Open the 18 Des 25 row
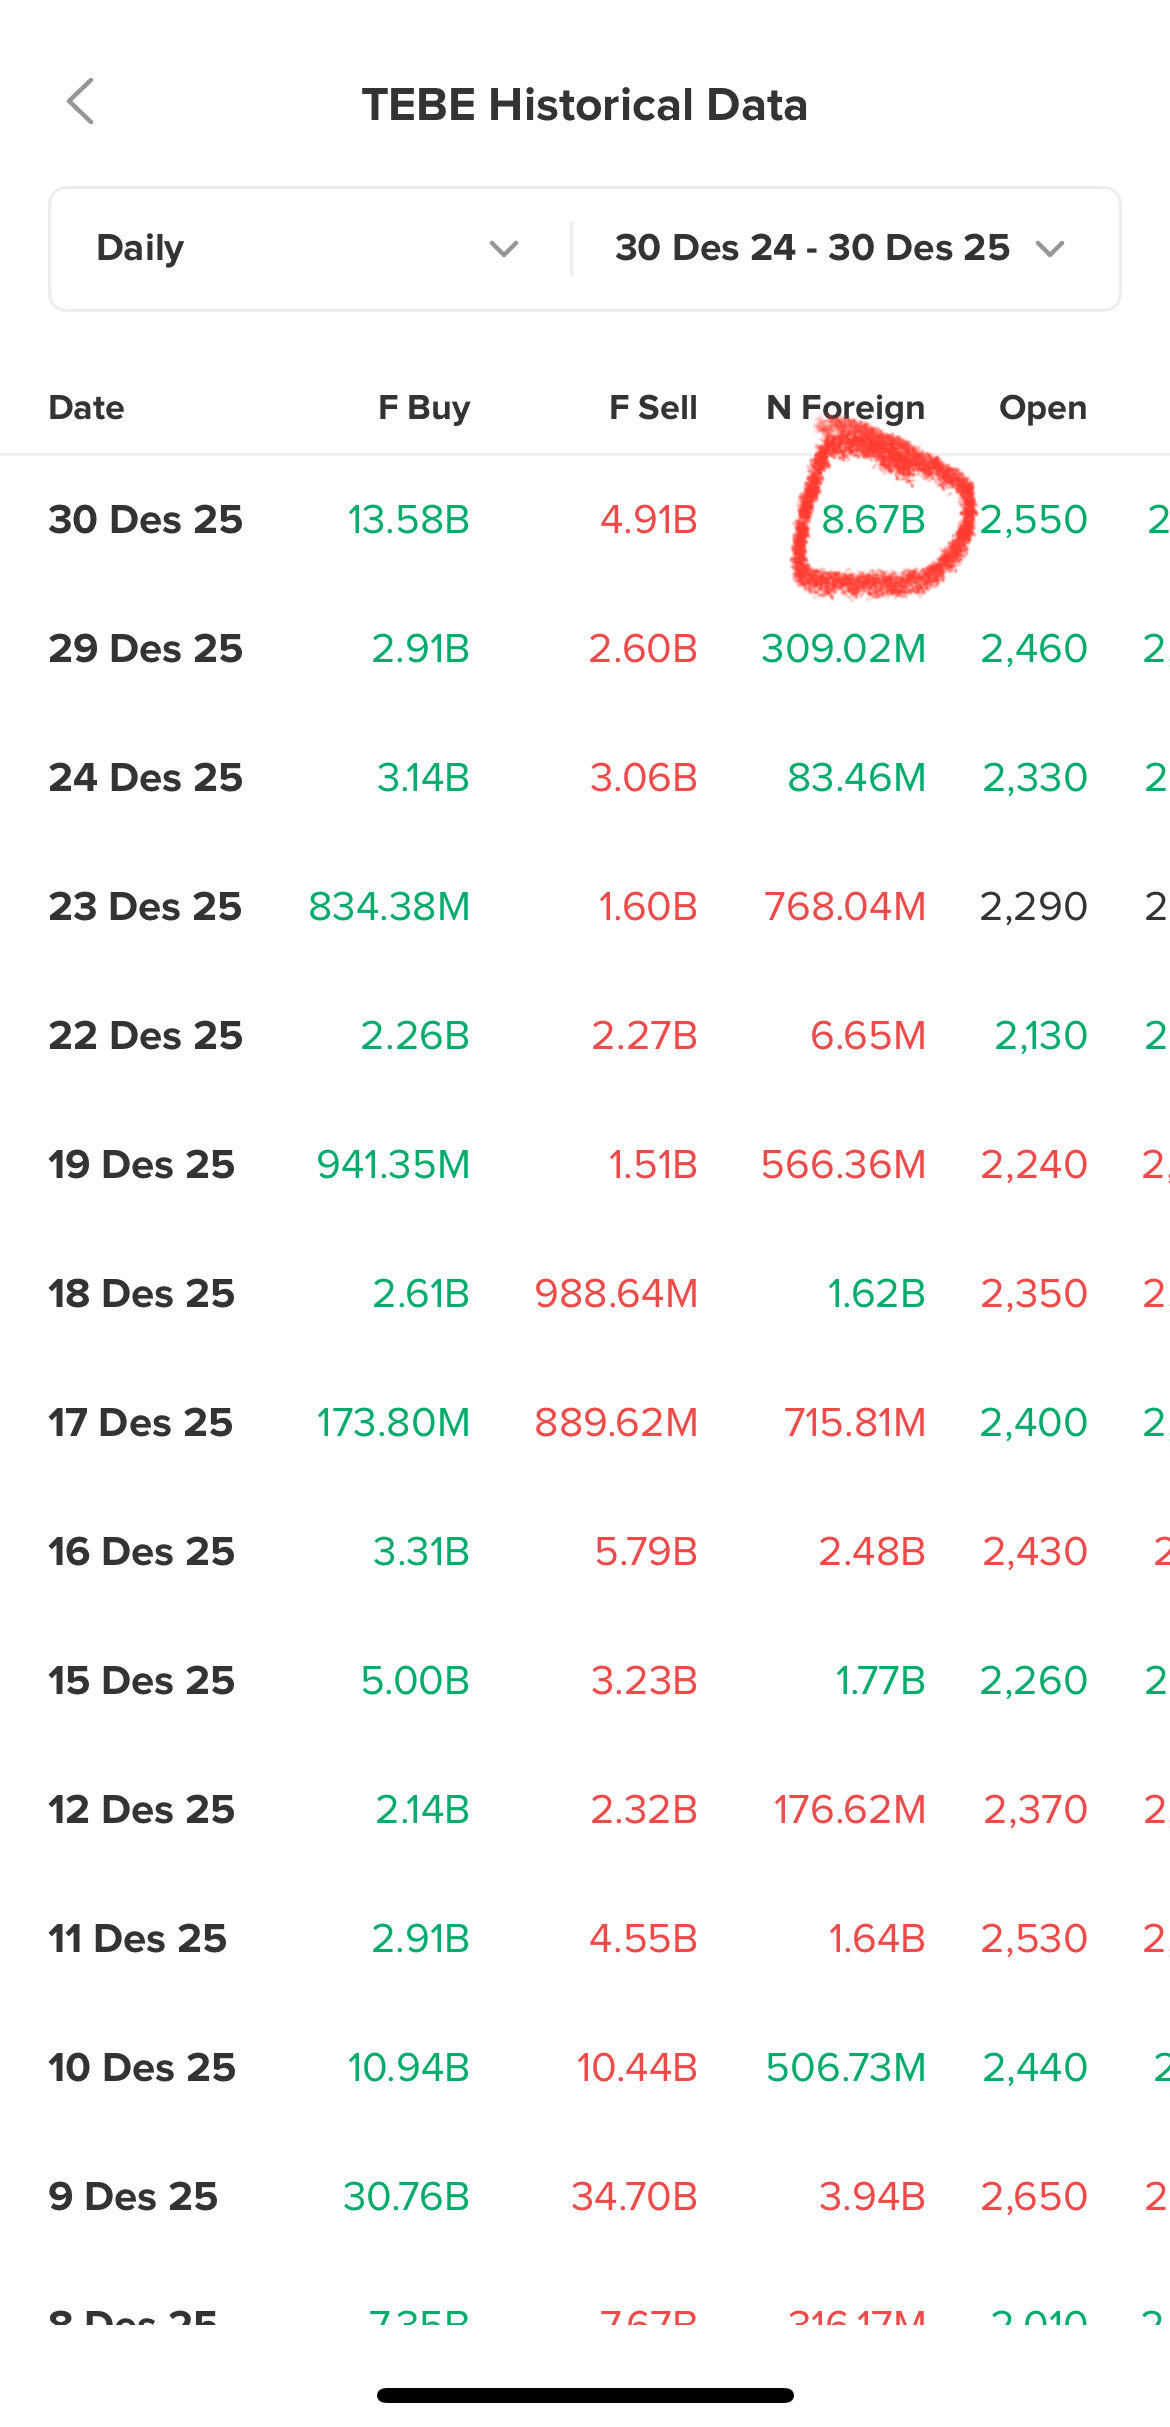Viewport: 1170px width, 2427px height. tap(142, 1294)
